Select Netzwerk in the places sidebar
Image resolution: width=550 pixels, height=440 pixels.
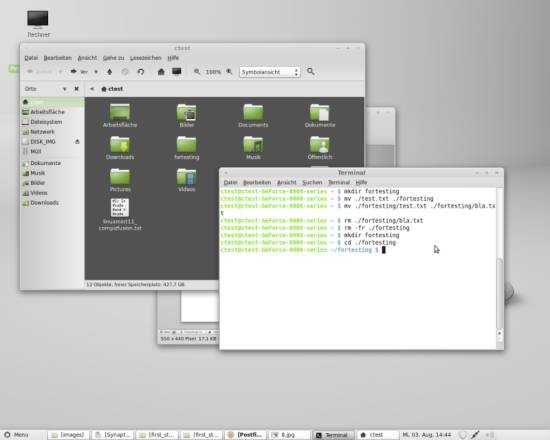click(42, 132)
